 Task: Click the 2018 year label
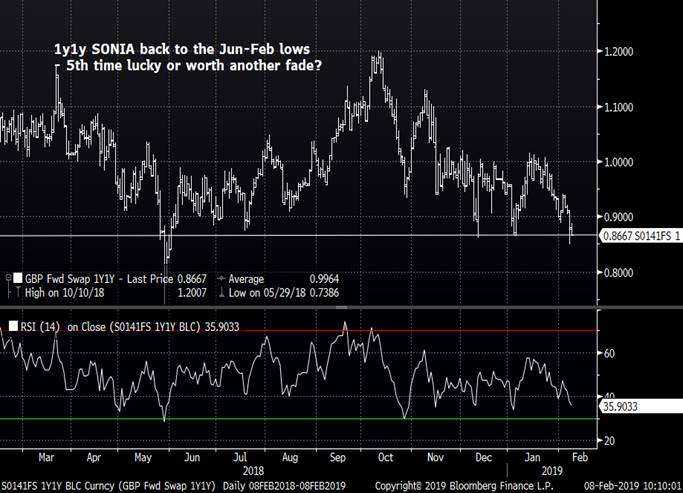click(254, 471)
